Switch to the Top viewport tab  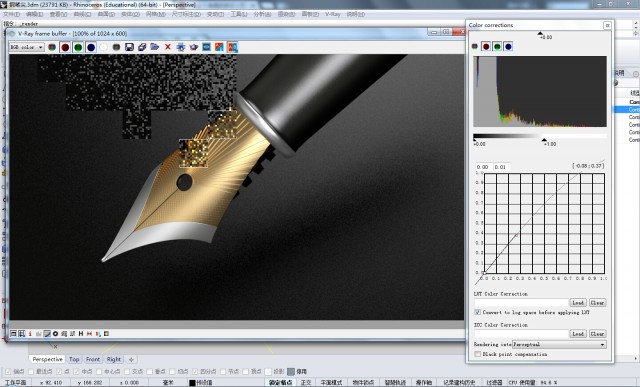pyautogui.click(x=74, y=359)
